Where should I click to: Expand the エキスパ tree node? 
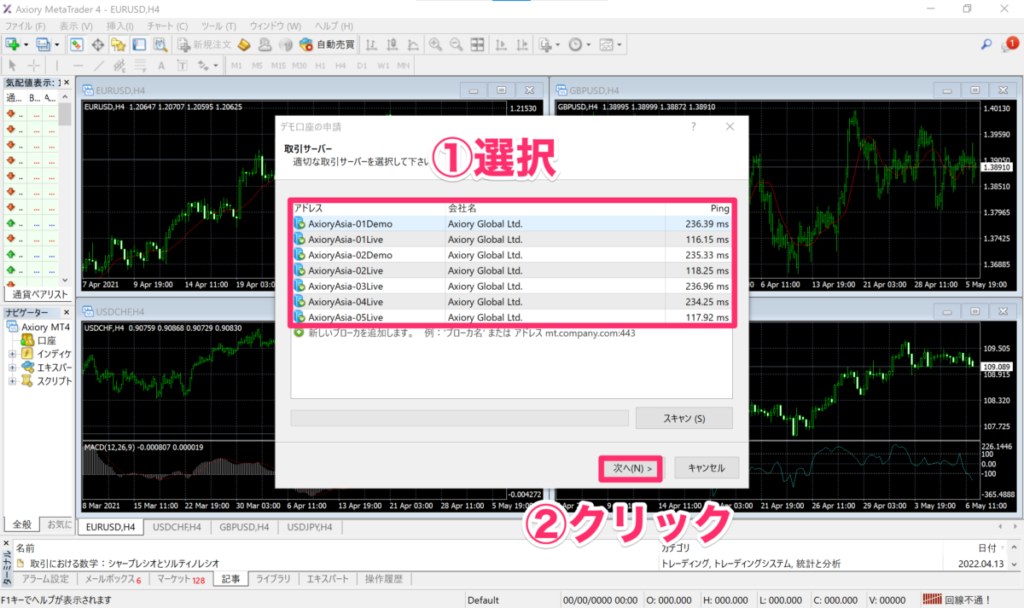pyautogui.click(x=12, y=368)
